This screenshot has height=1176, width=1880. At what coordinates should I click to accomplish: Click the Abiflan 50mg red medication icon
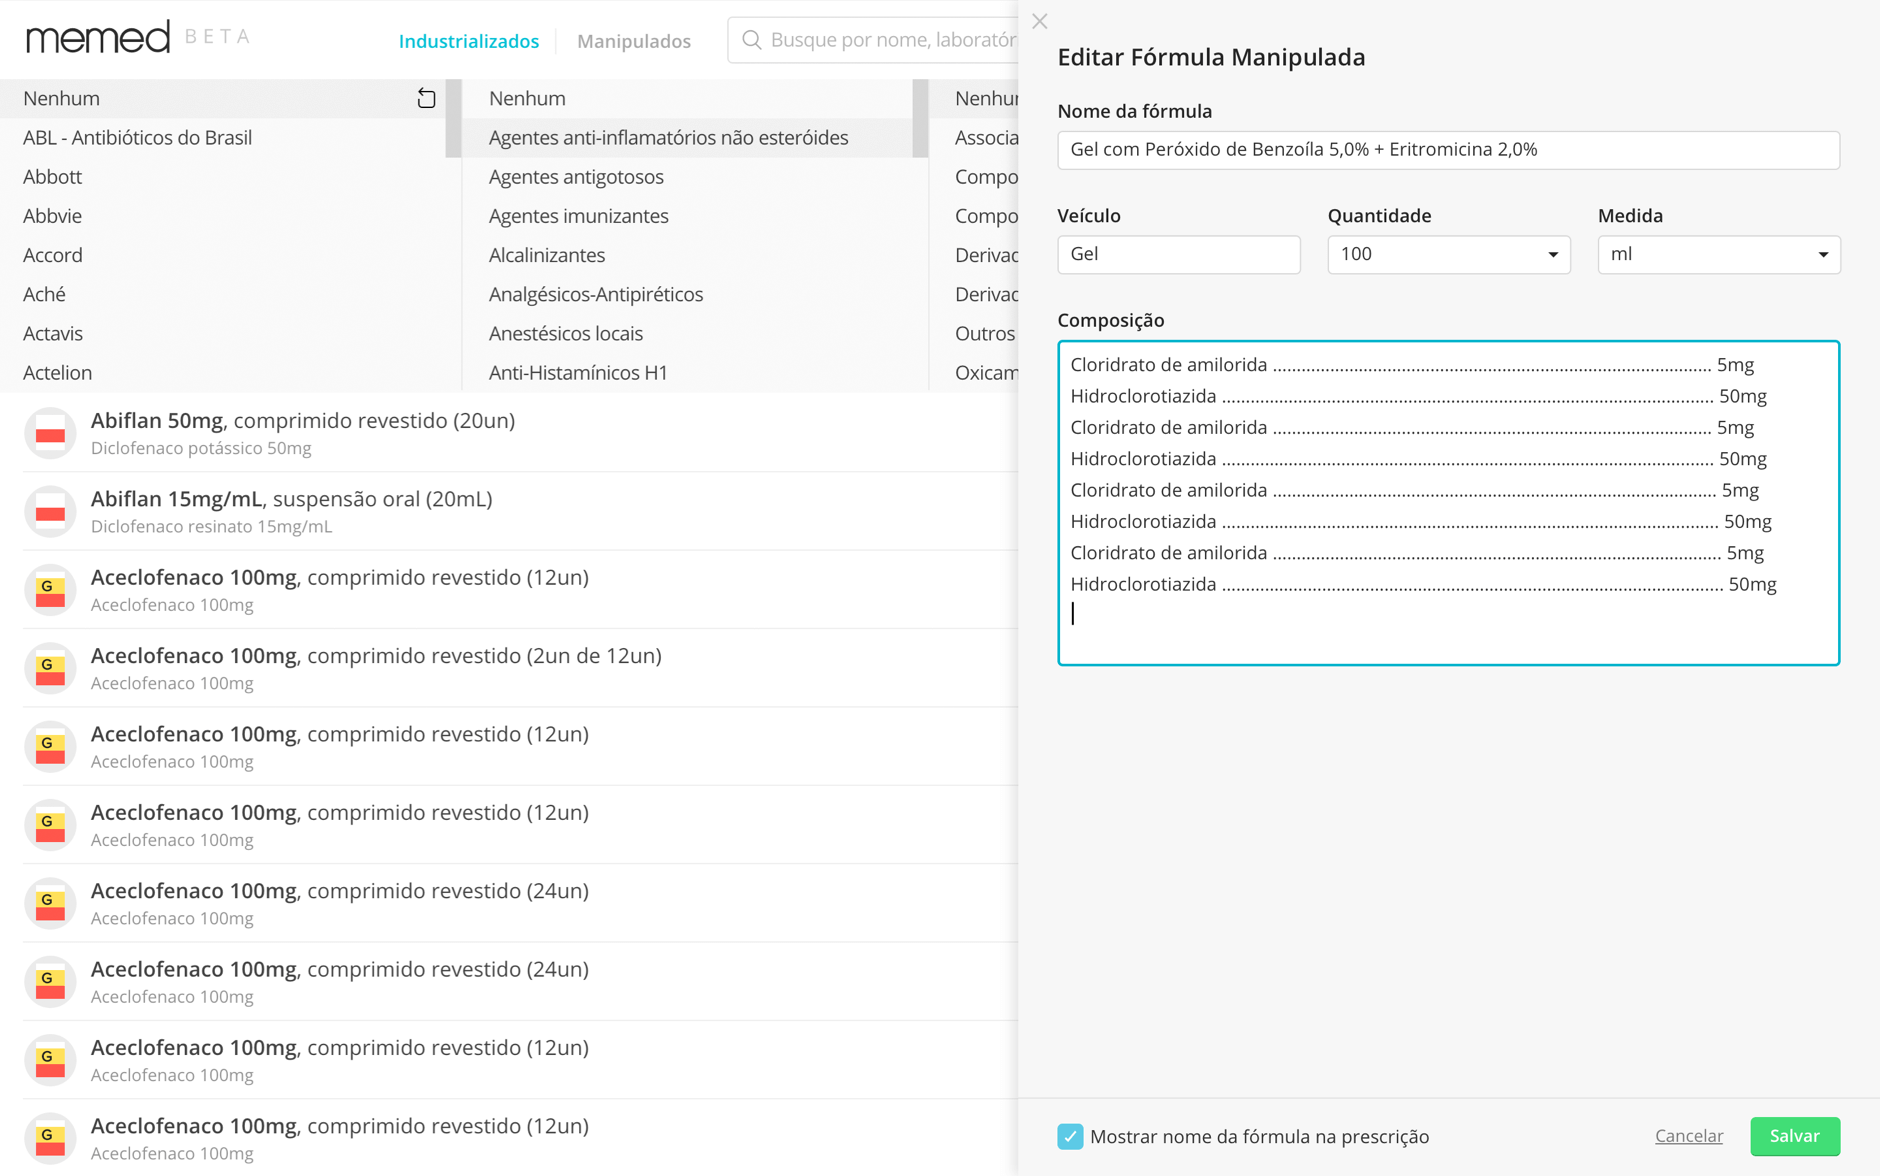(50, 433)
